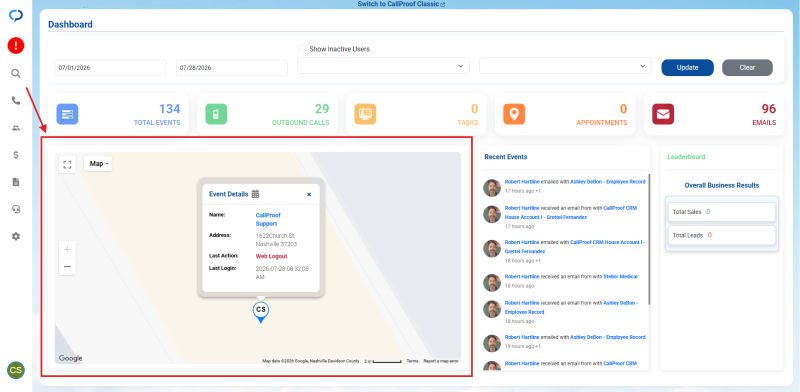The height and width of the screenshot is (392, 800).
Task: Click the Leaderboard heading
Action: click(x=686, y=157)
